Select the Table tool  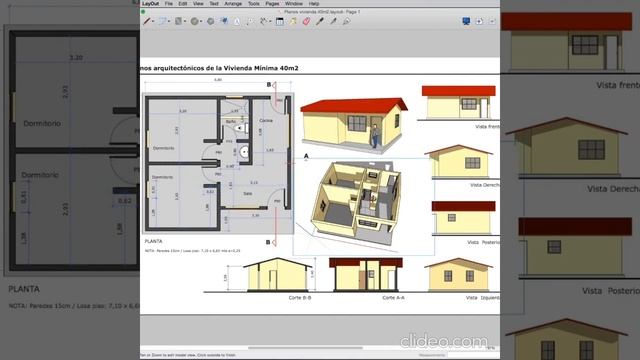click(x=280, y=21)
